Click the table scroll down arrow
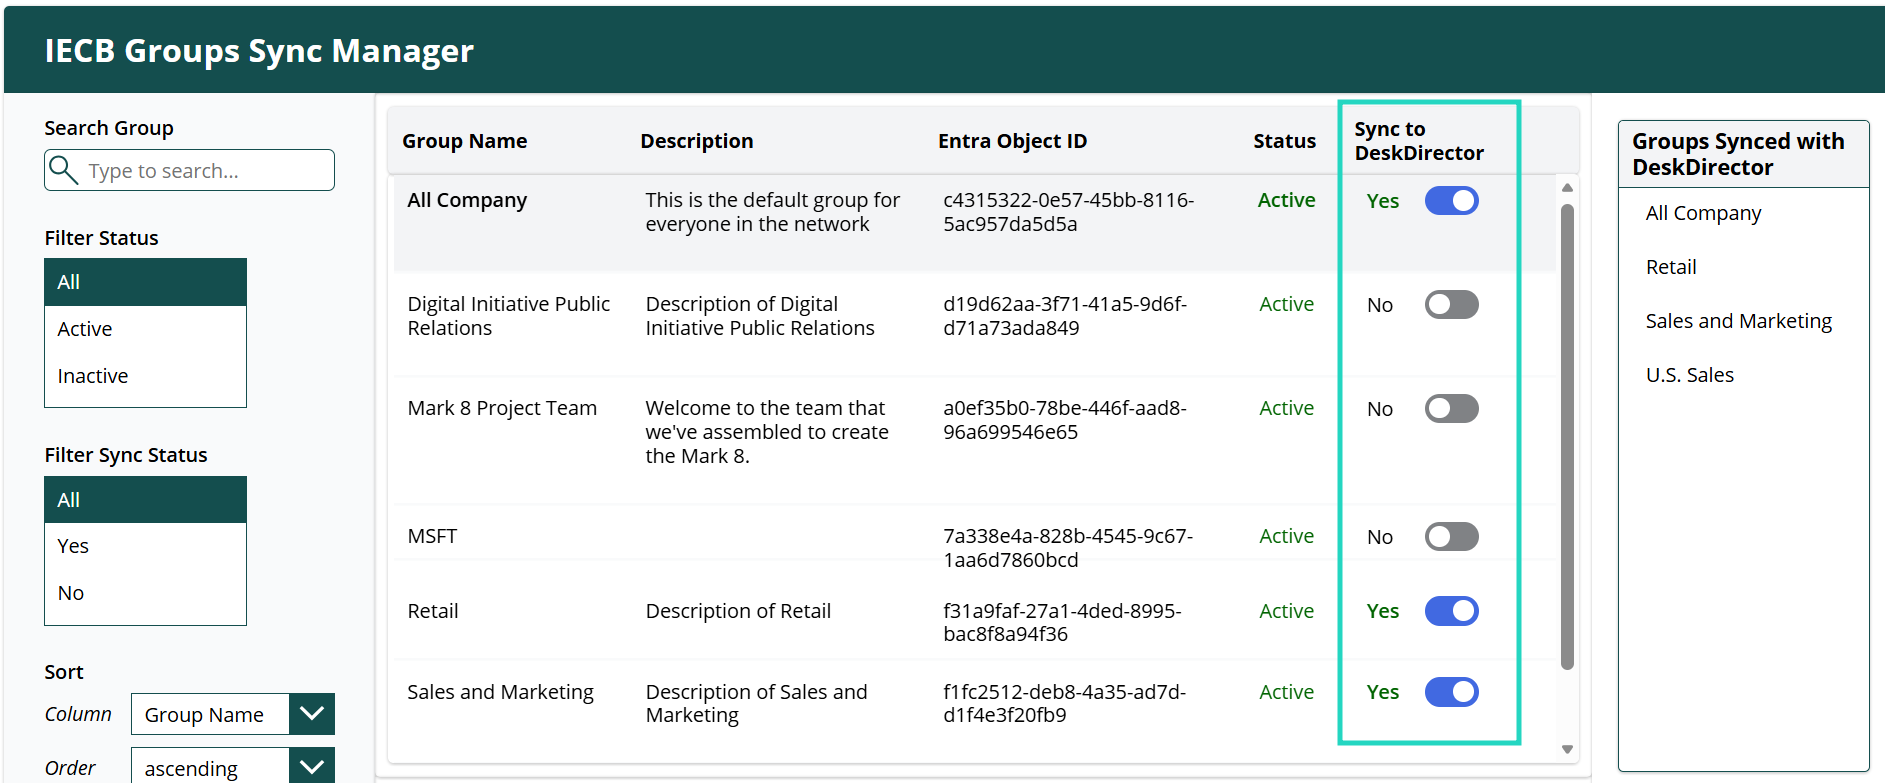This screenshot has height=783, width=1885. click(x=1567, y=749)
